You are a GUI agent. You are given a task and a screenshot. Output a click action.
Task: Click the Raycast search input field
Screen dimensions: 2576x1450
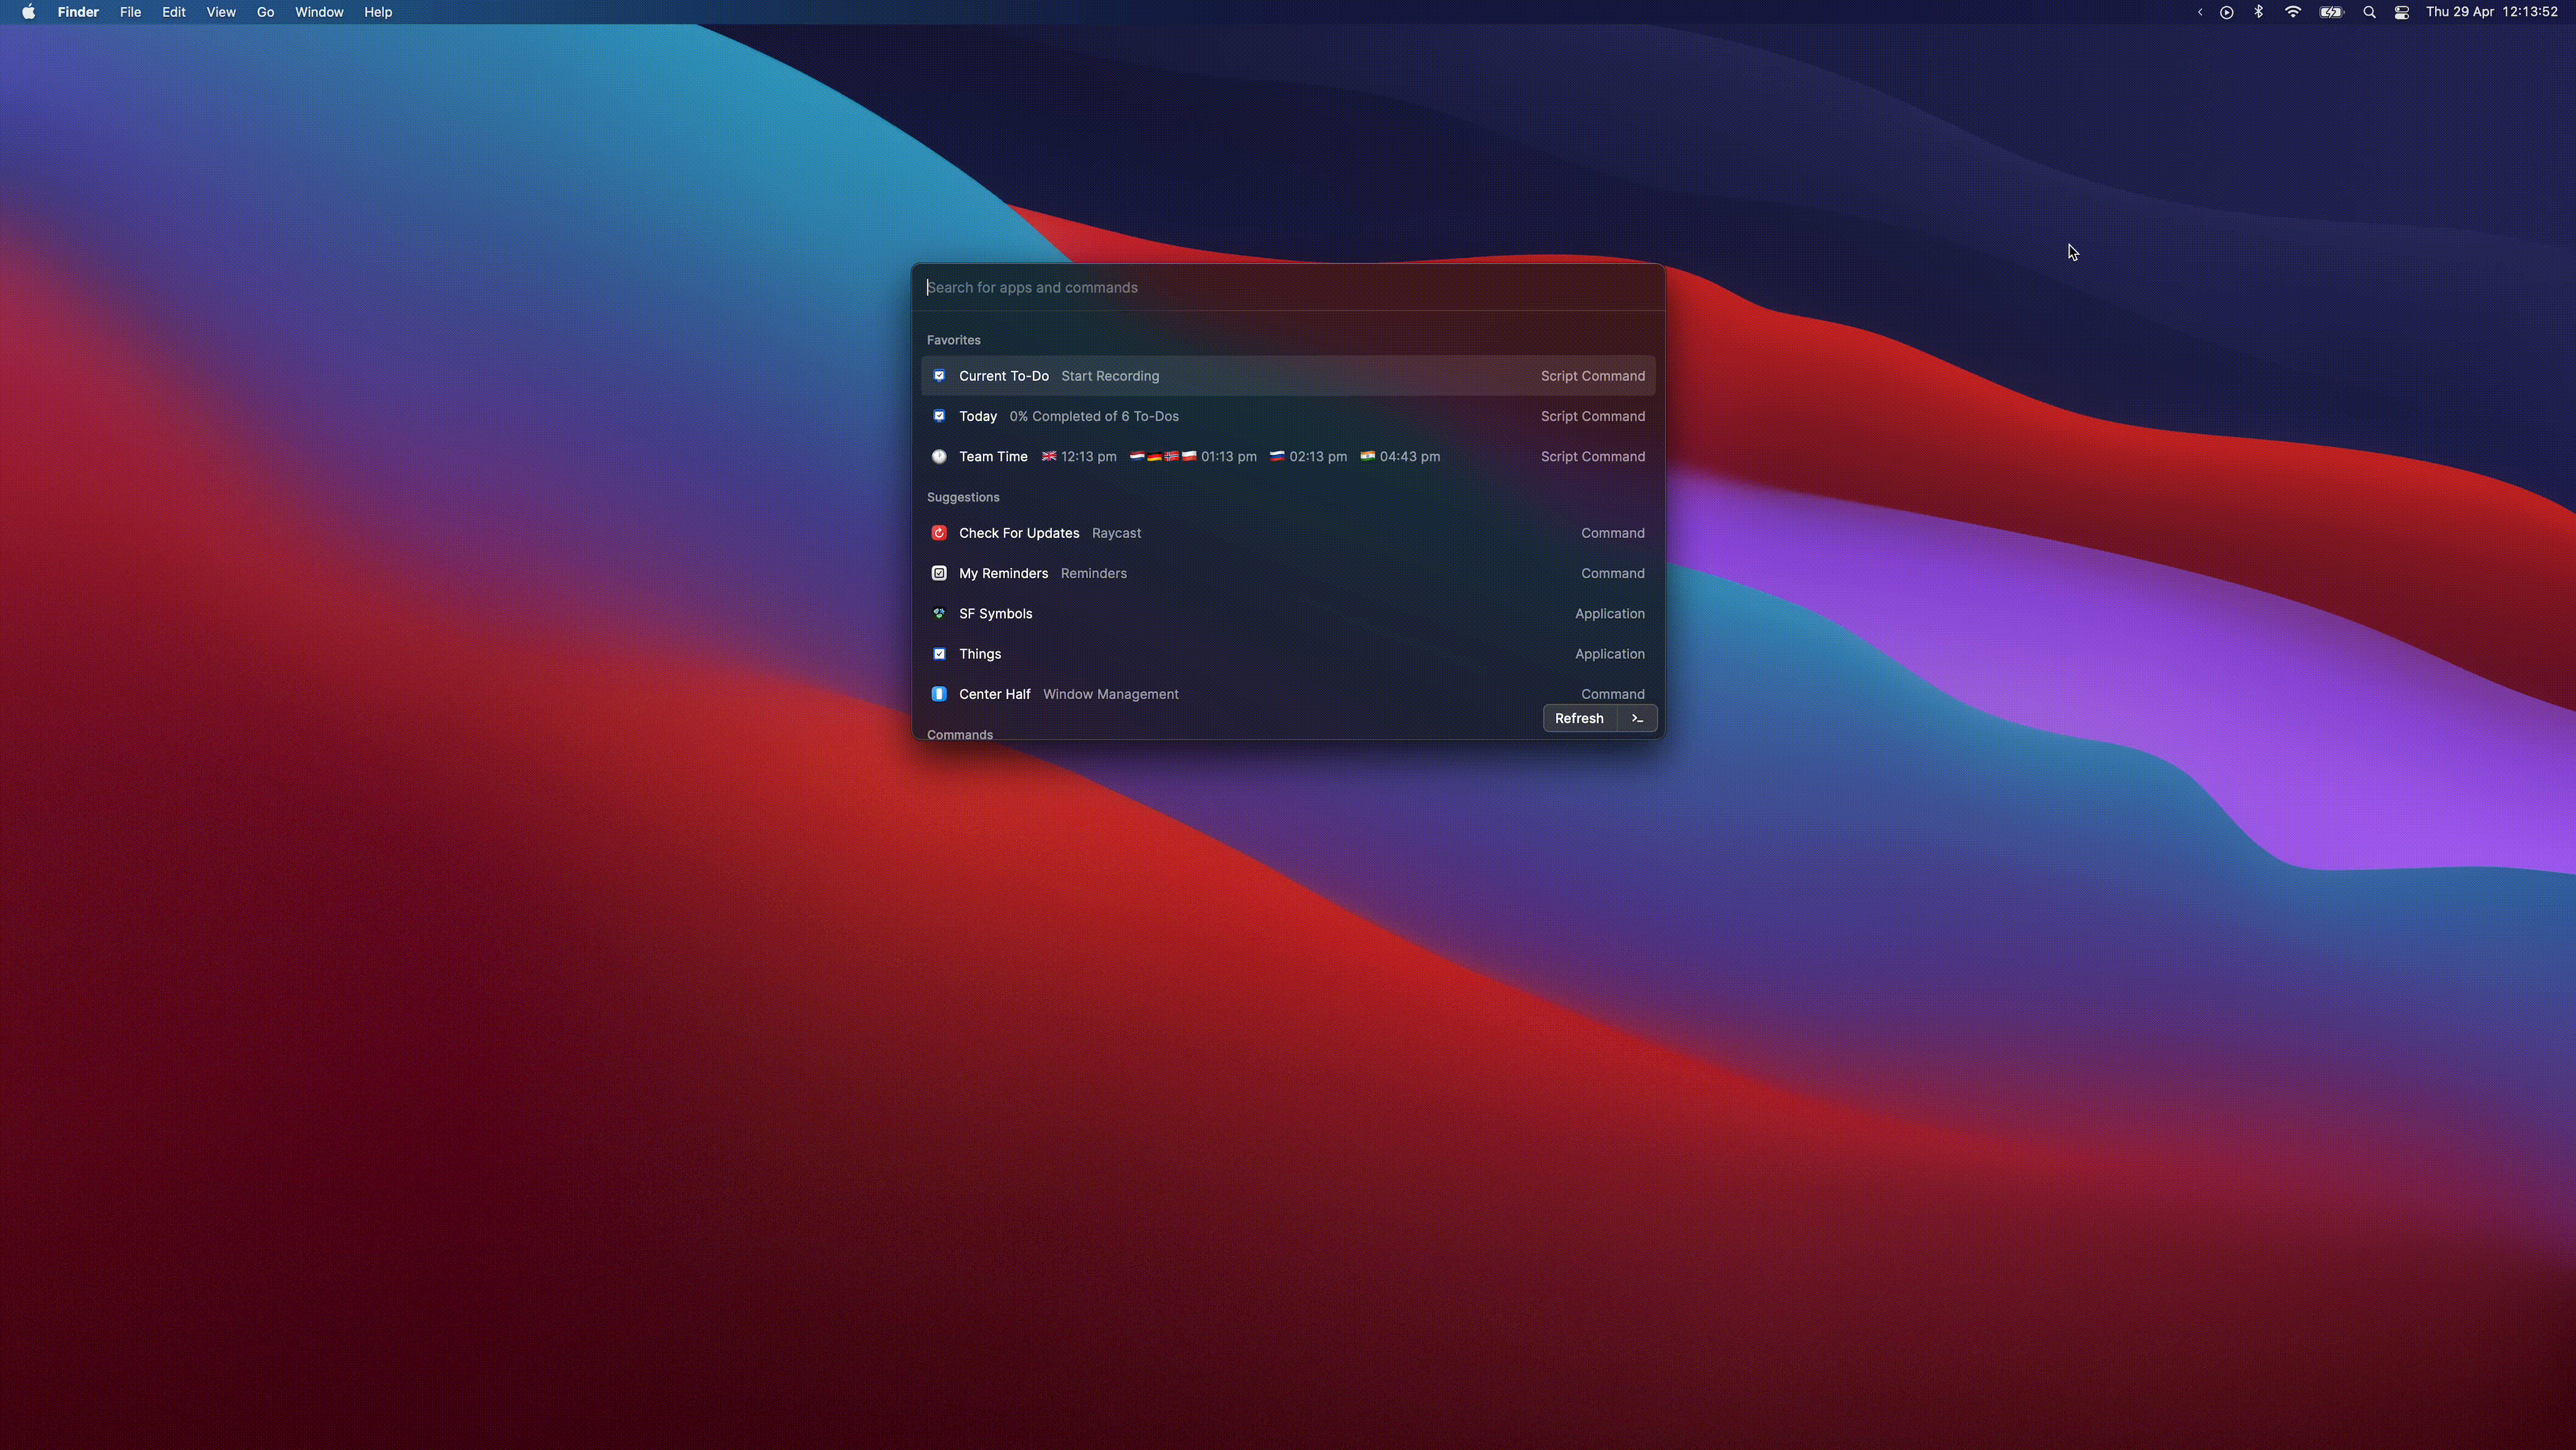(1288, 287)
